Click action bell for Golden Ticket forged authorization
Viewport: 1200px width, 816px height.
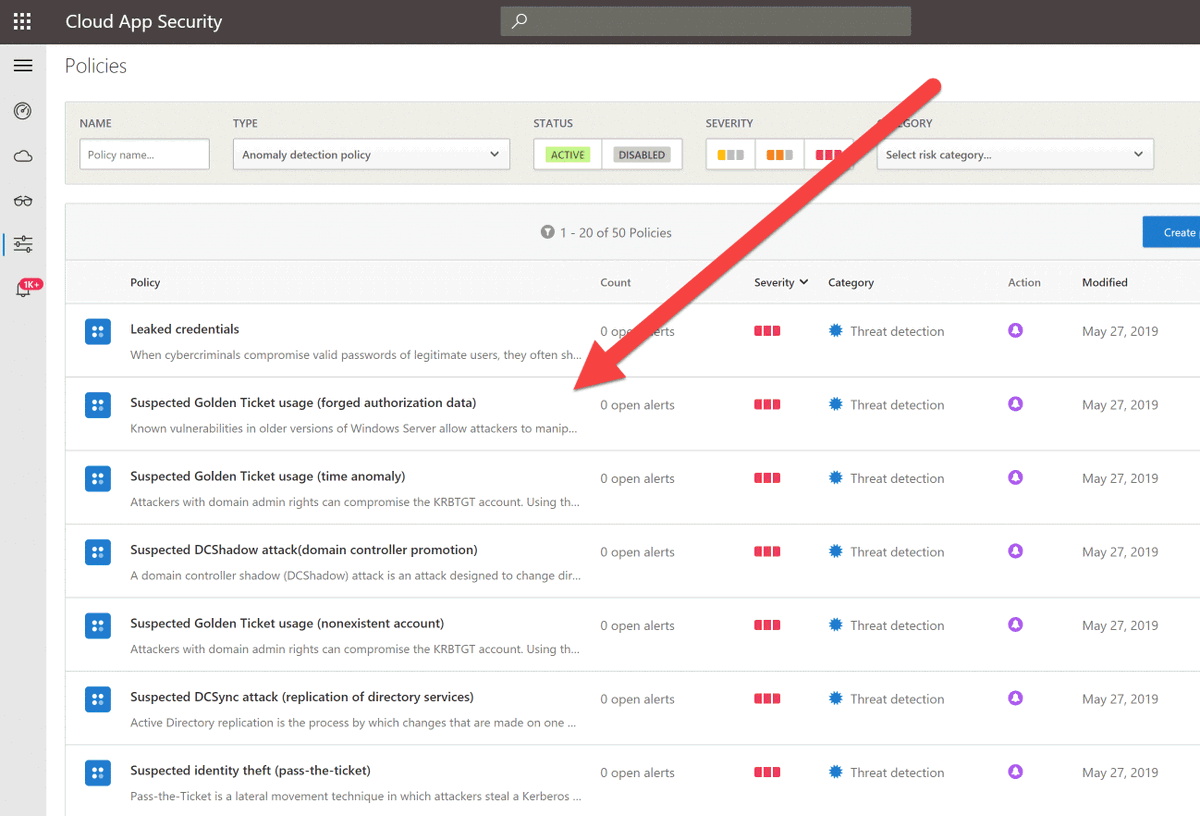[x=1015, y=404]
